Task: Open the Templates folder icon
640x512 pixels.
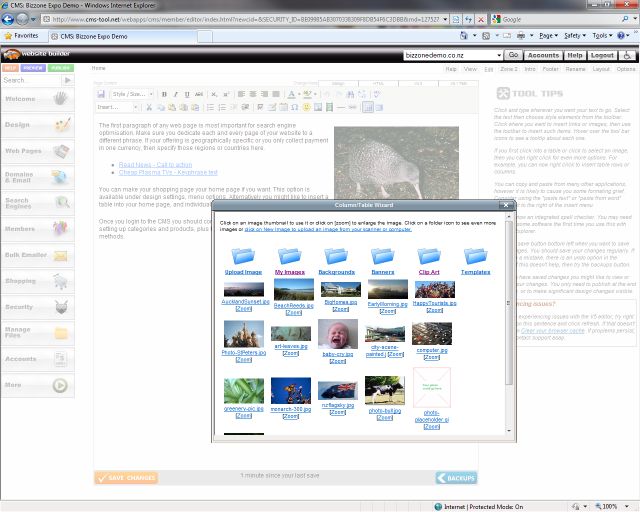Action: pos(475,256)
